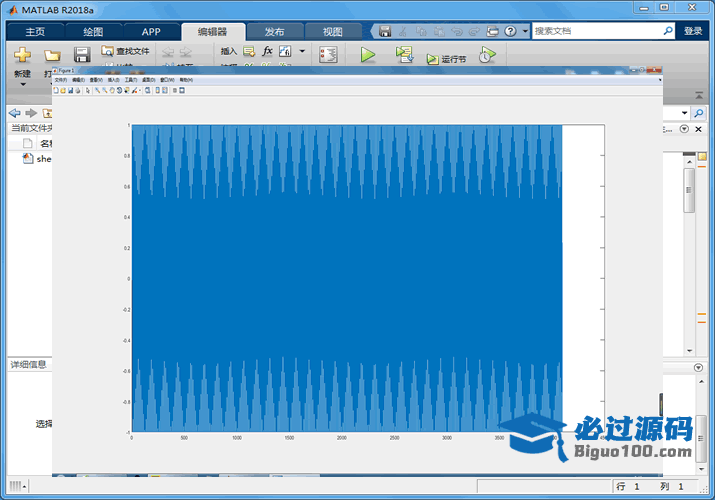
Task: Click the insert section icon beside 插入
Action: coord(249,52)
